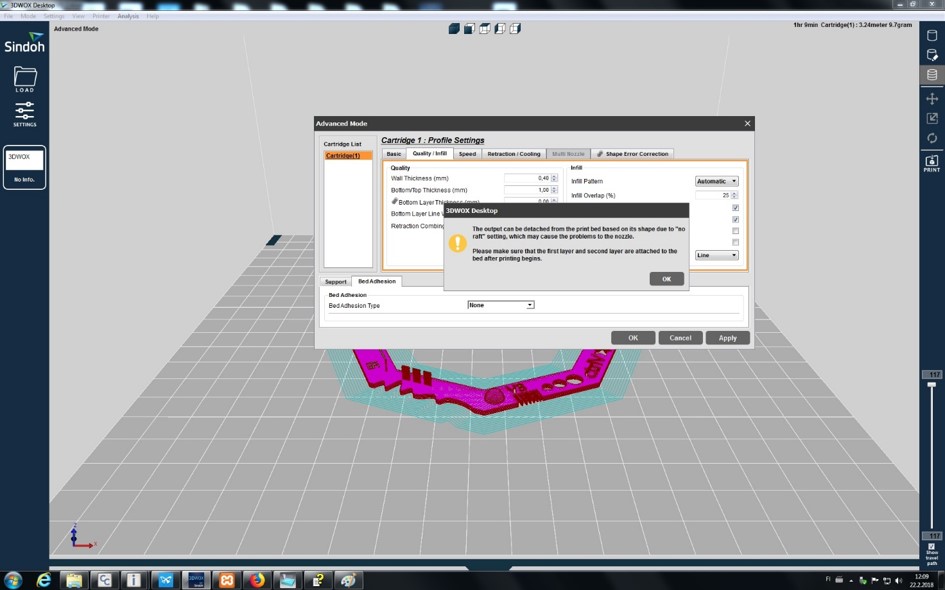
Task: Click the rightmost cube view icon in top toolbar
Action: [515, 28]
